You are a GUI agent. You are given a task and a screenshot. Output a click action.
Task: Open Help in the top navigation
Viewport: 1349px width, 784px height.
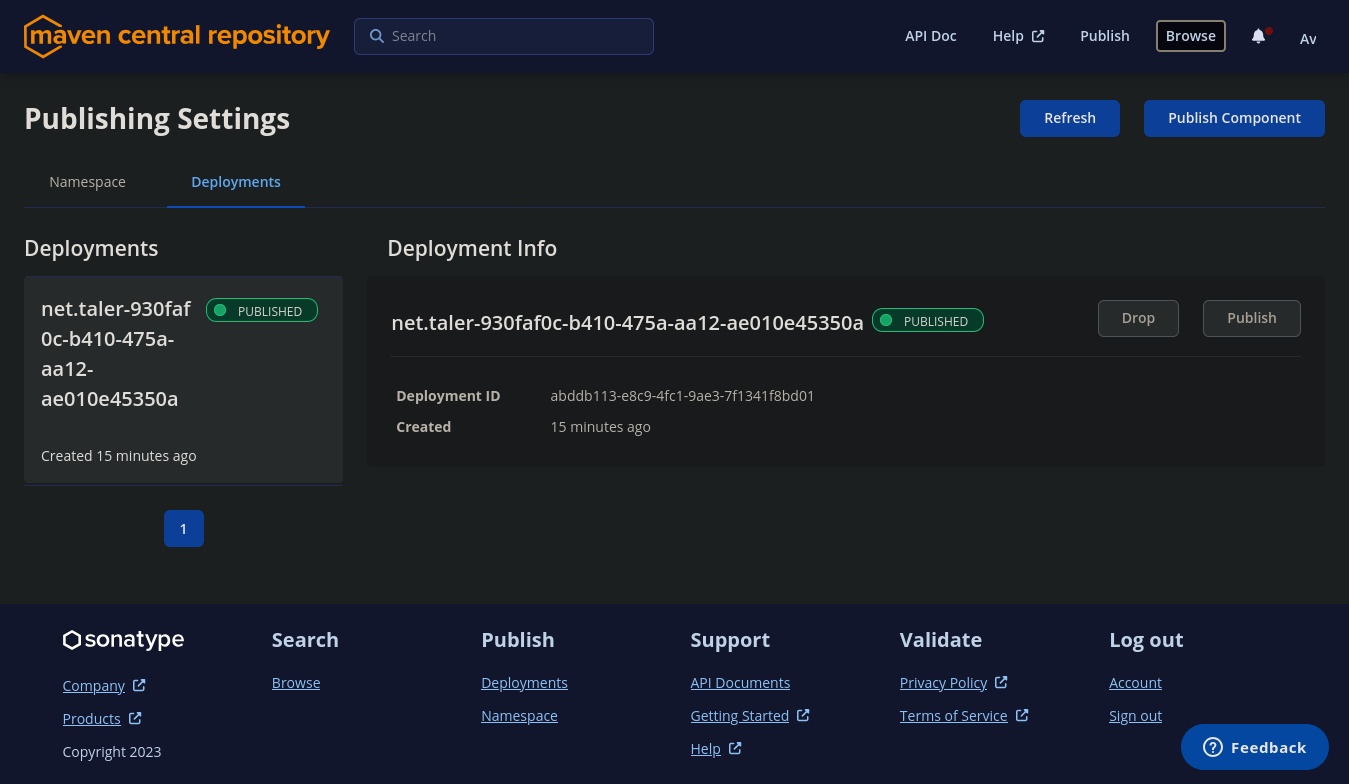[1018, 36]
